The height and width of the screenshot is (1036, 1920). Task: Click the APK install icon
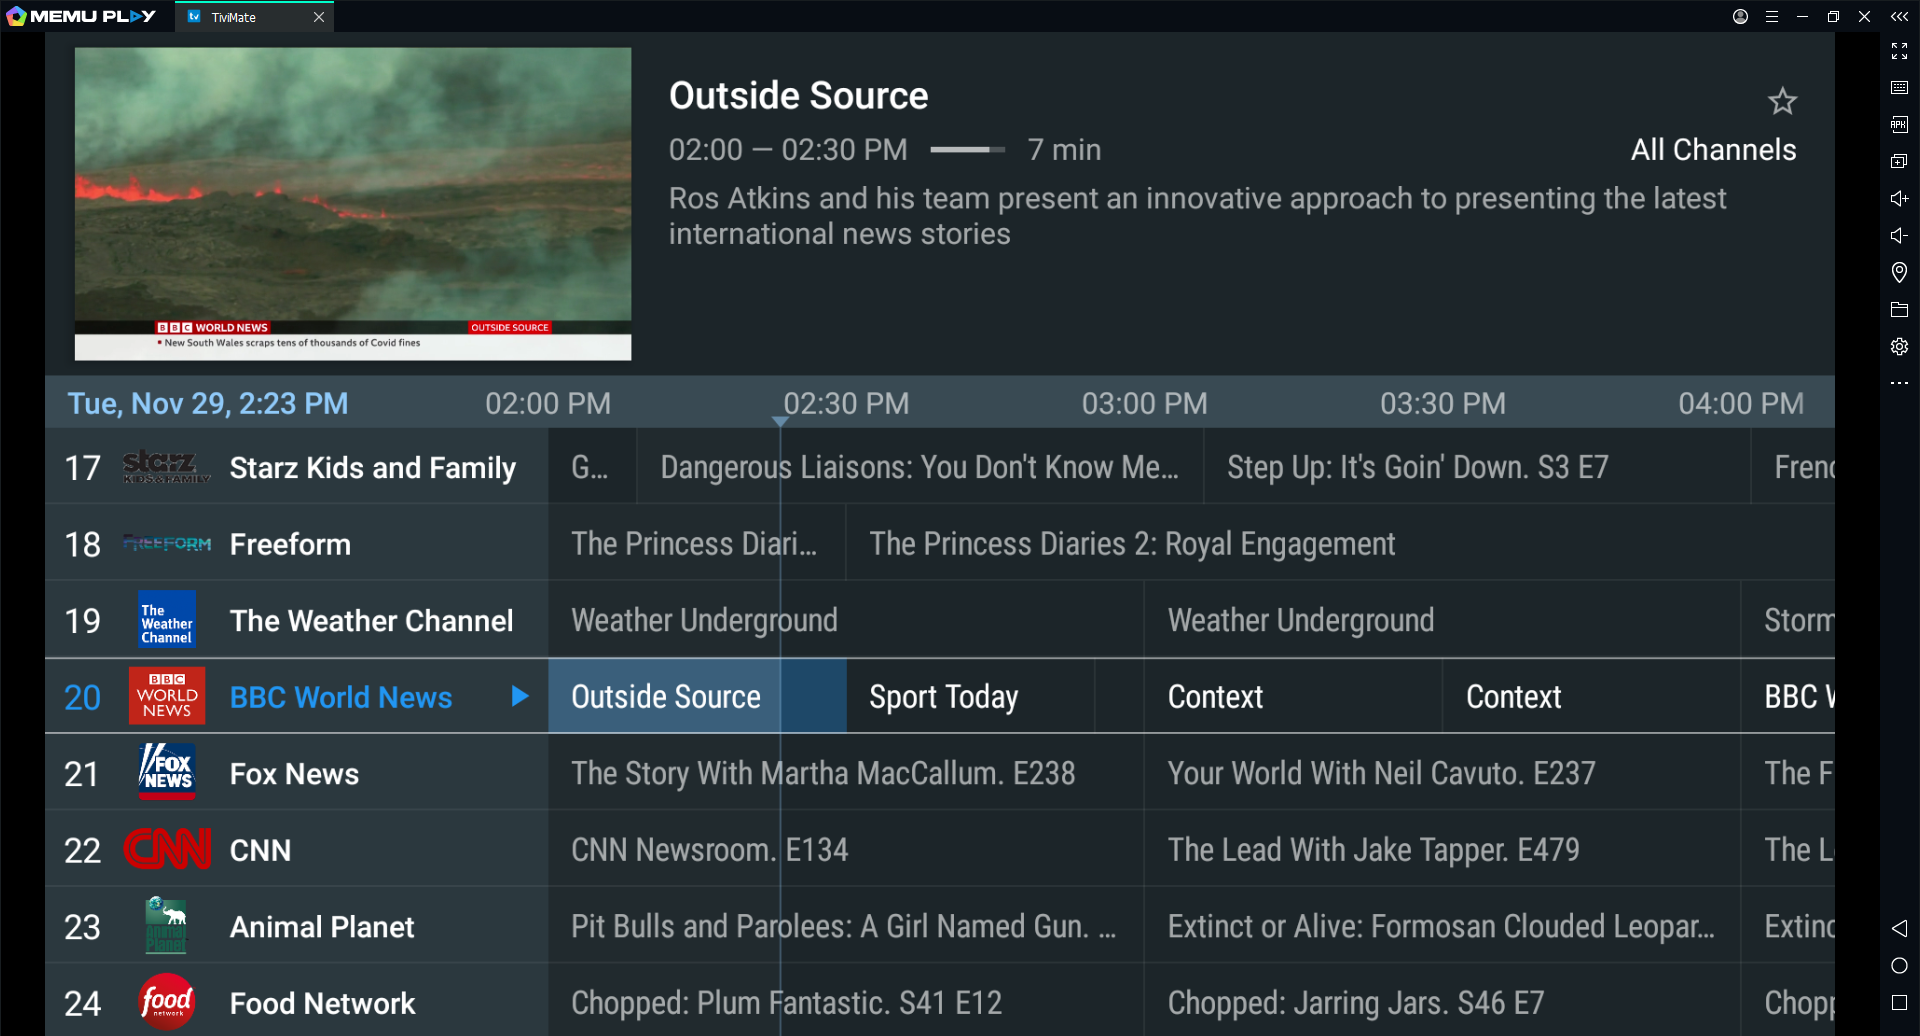[1899, 125]
